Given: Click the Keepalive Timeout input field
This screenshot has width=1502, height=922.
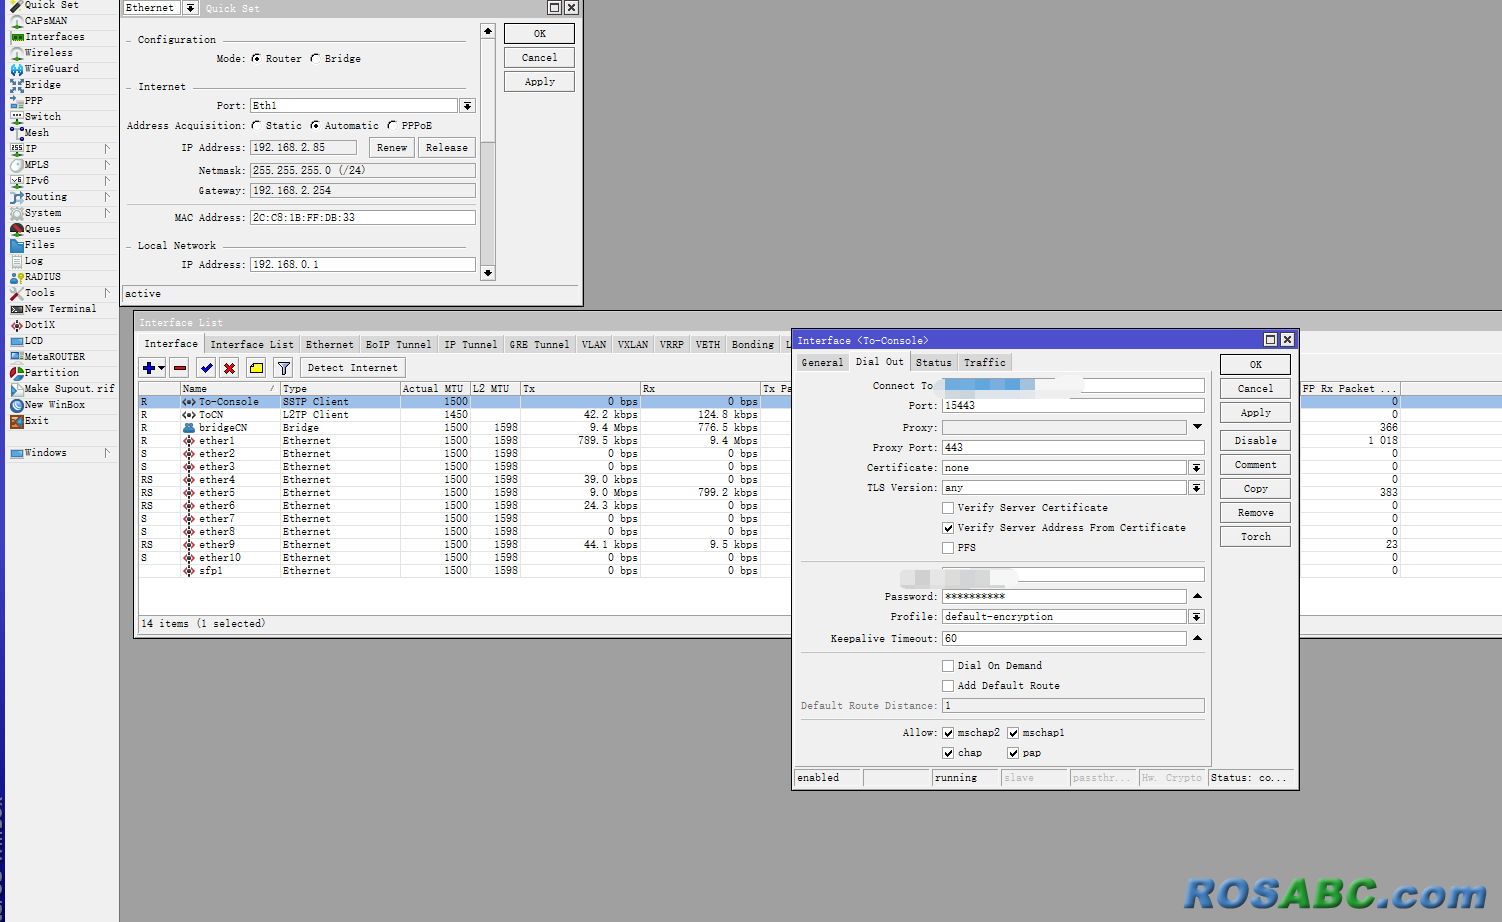Looking at the screenshot, I should coord(1063,639).
